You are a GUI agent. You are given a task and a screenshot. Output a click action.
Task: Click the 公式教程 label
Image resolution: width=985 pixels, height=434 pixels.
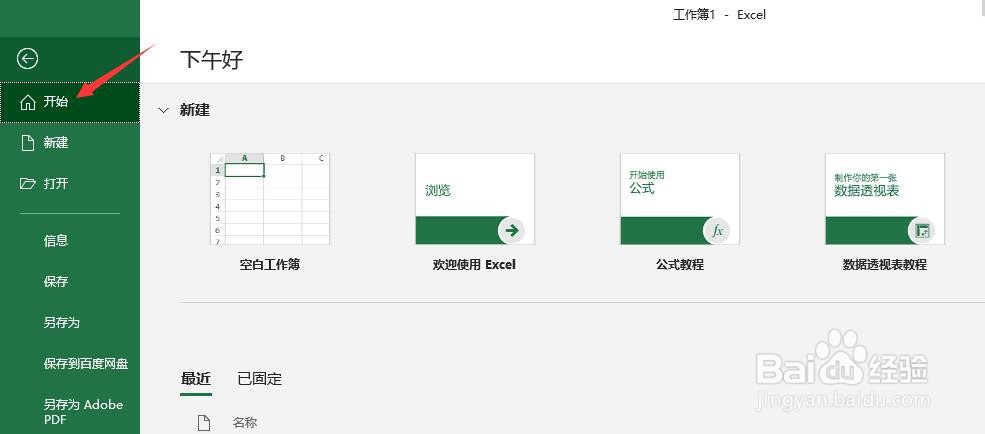click(x=680, y=264)
